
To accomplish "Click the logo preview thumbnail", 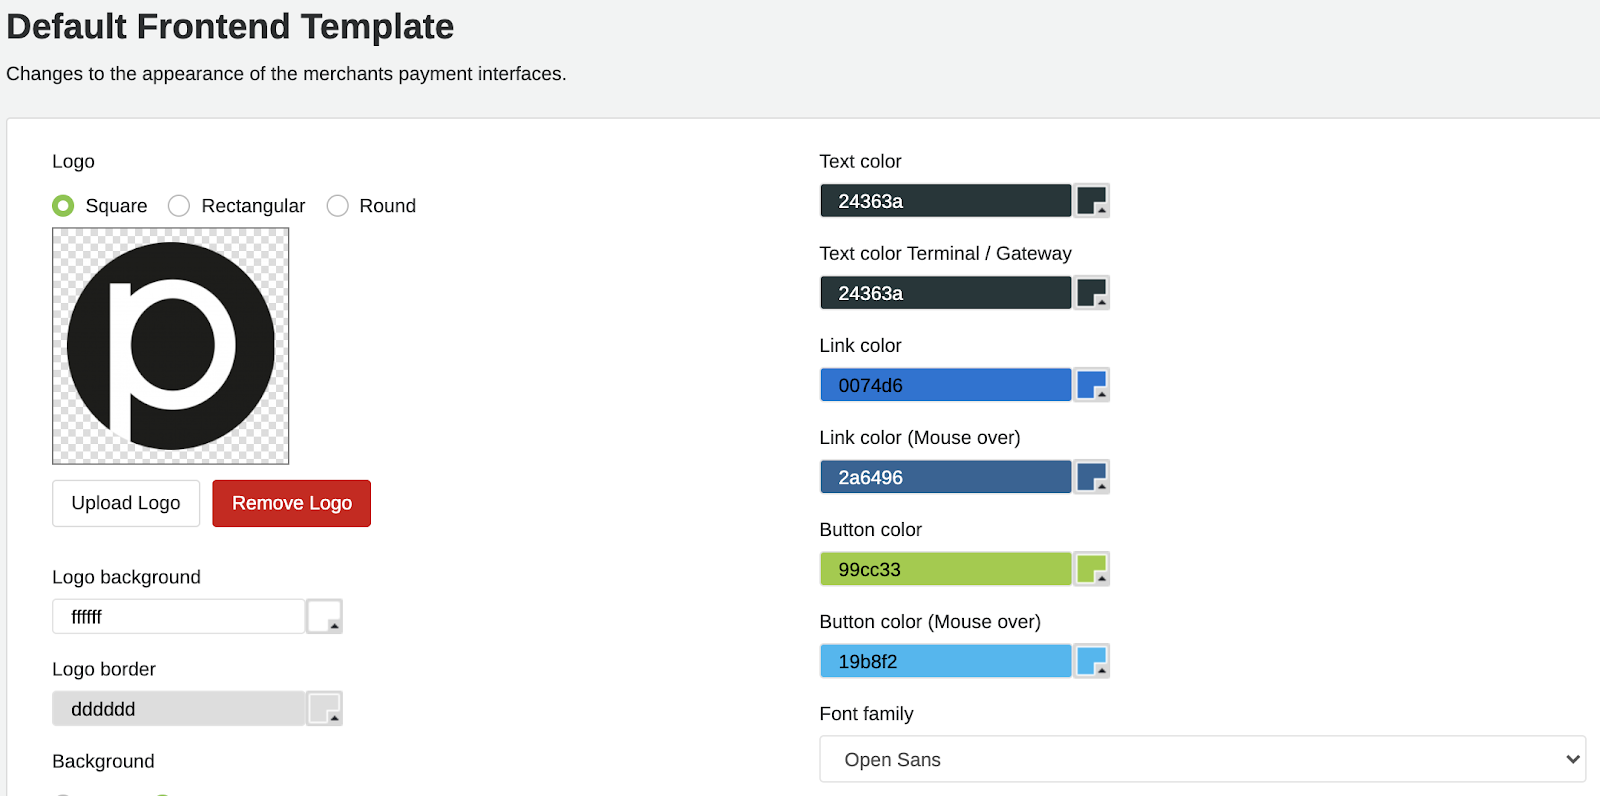I will [x=171, y=346].
